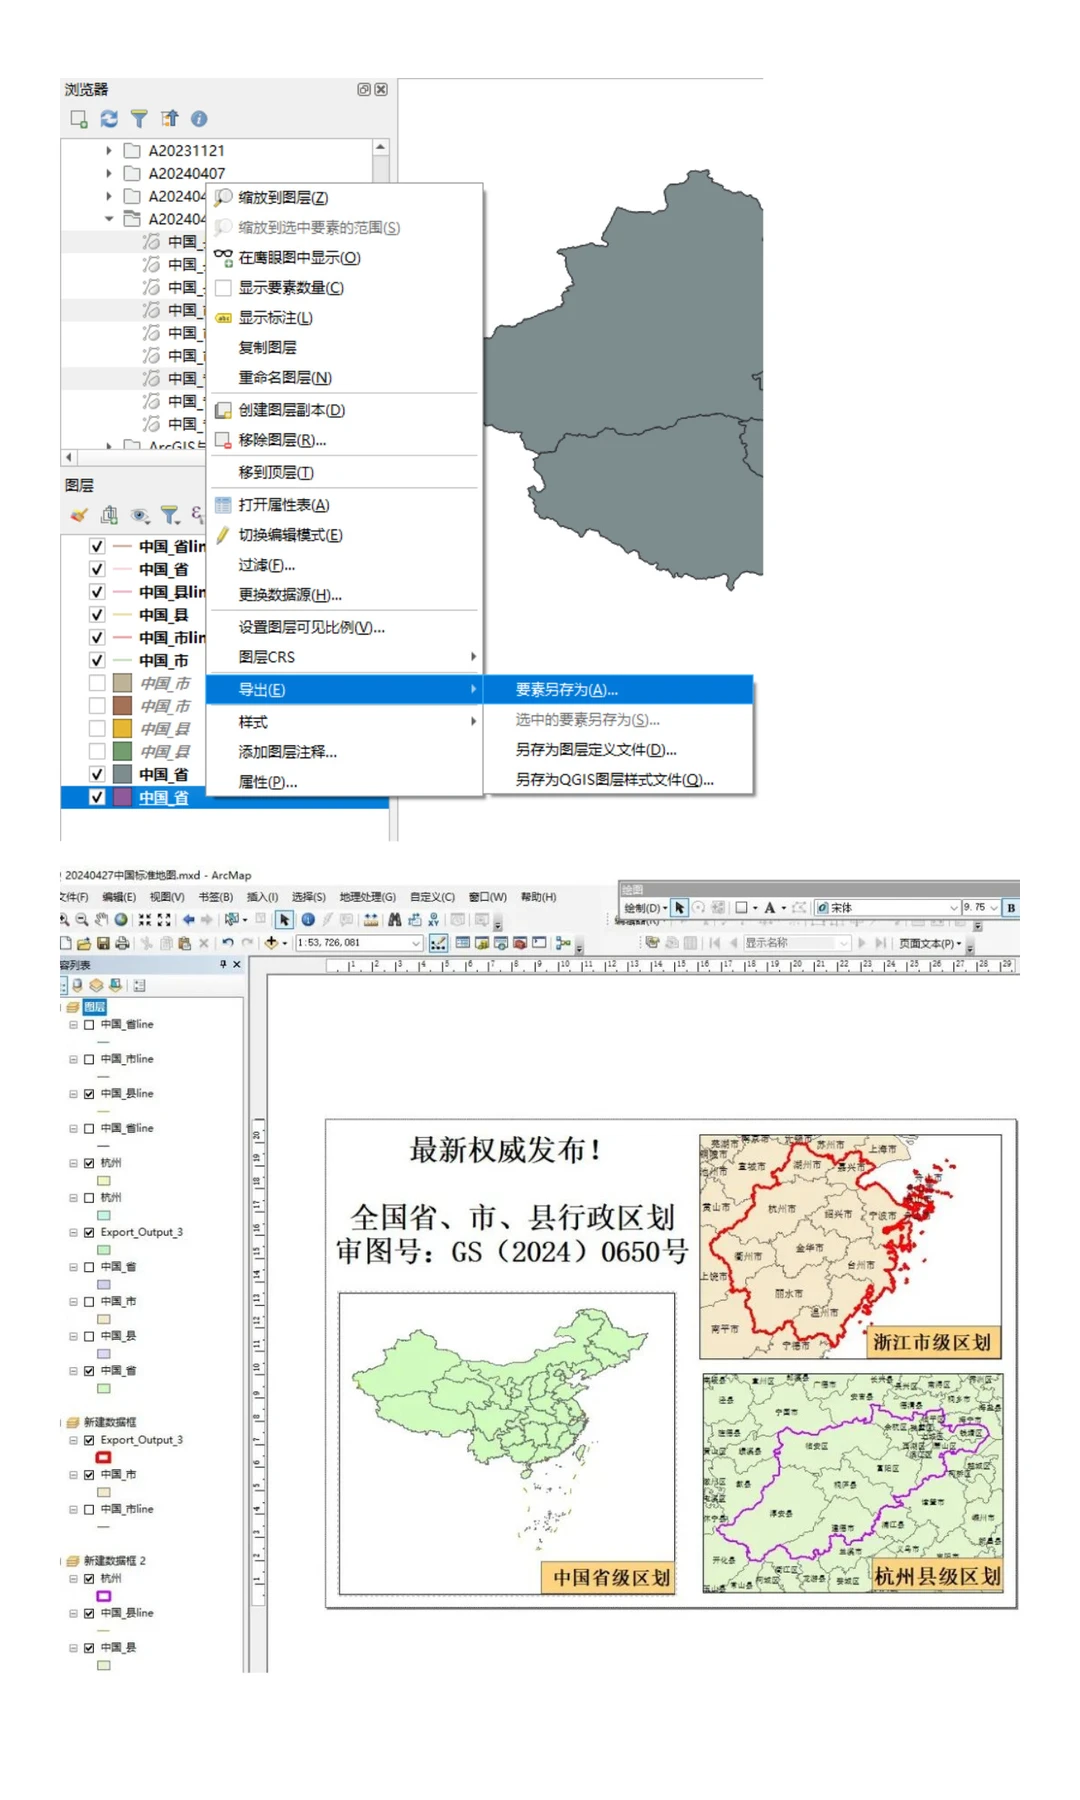Click red Export_Output_3 symbol under 新建数据框
The height and width of the screenshot is (1800, 1080).
103,1458
